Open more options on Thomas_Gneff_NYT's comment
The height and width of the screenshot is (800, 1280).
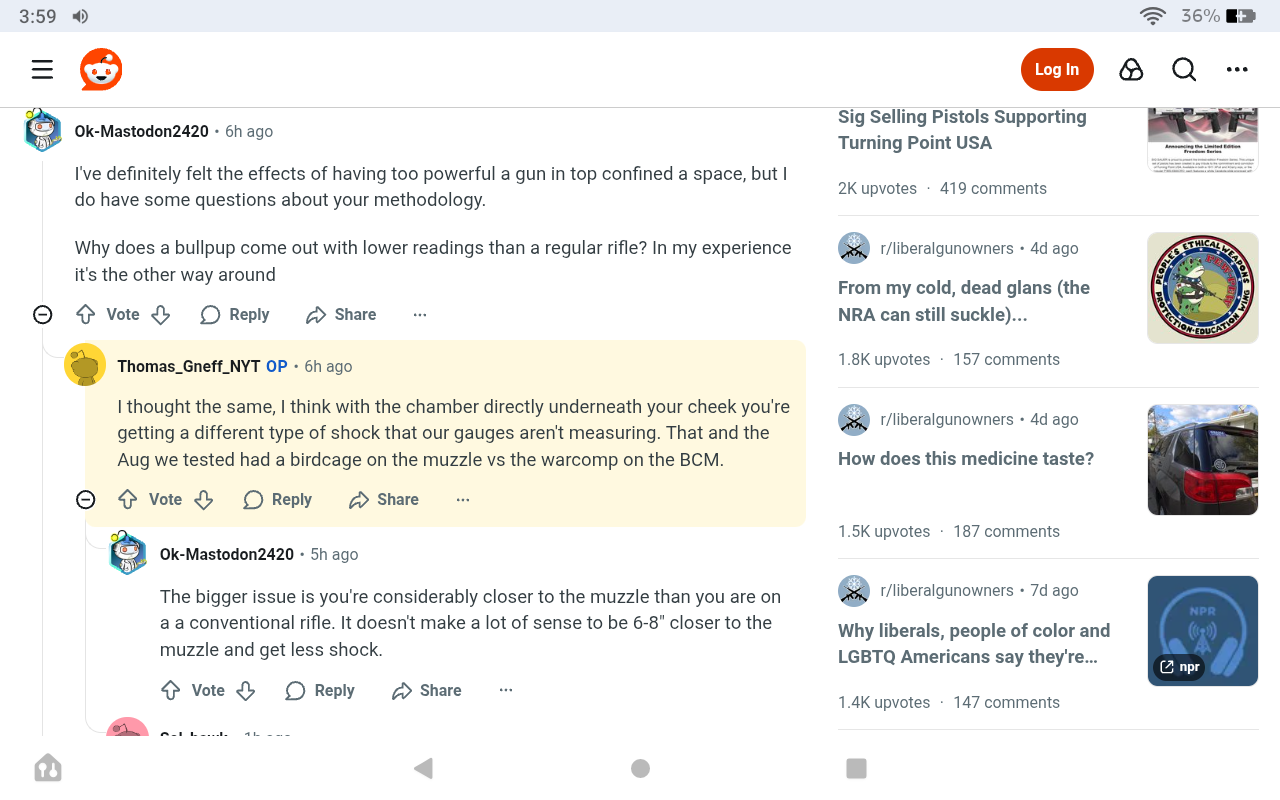tap(463, 499)
